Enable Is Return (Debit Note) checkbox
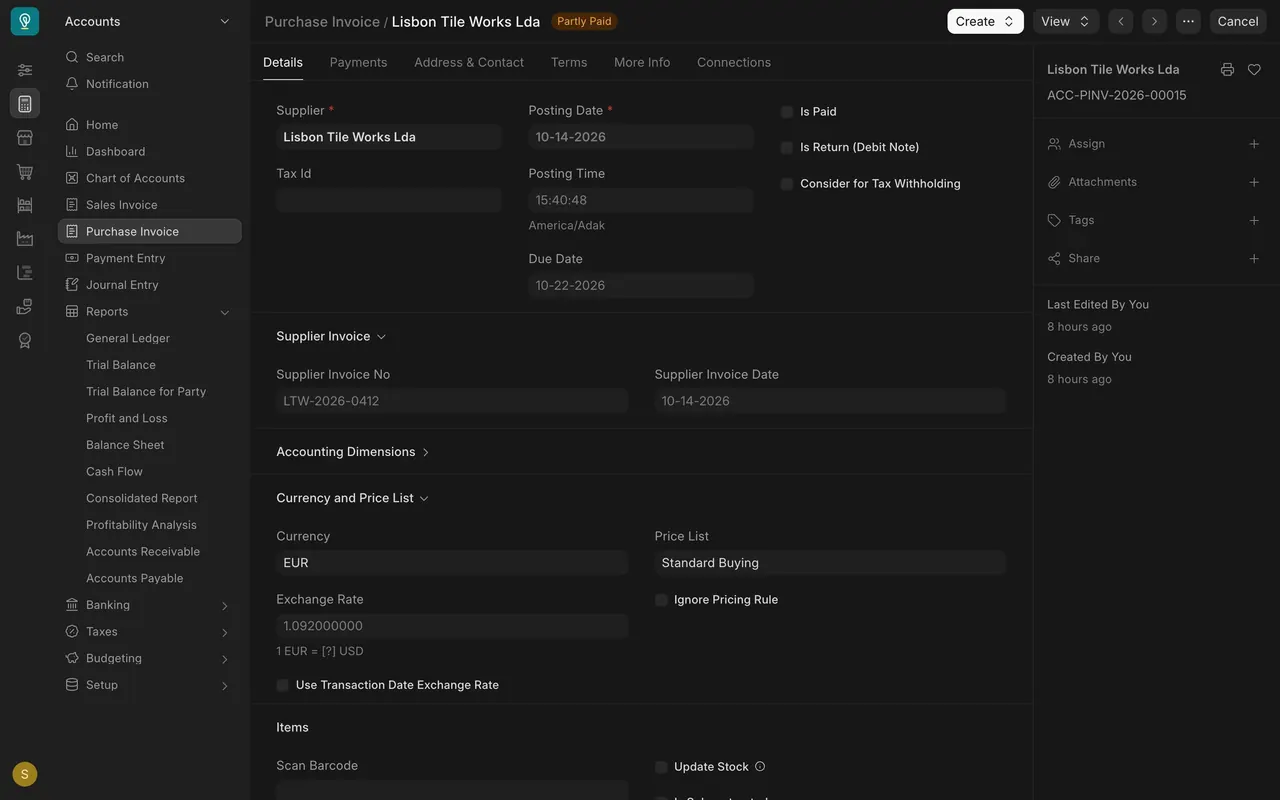 787,147
